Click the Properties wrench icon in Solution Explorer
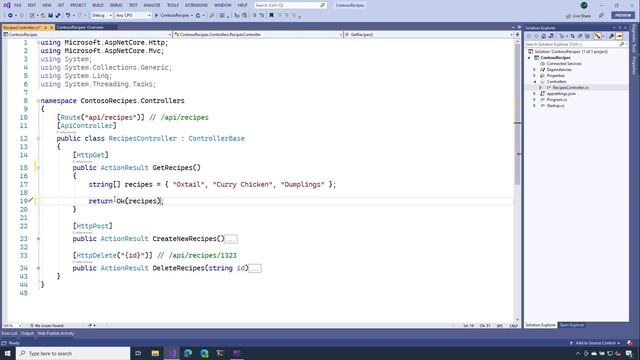The height and width of the screenshot is (360, 640). (611, 36)
